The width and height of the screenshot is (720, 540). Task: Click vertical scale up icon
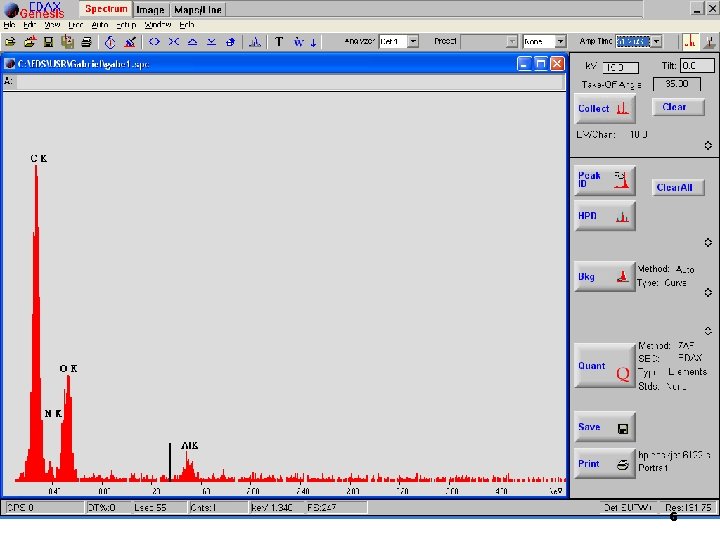pyautogui.click(x=192, y=42)
